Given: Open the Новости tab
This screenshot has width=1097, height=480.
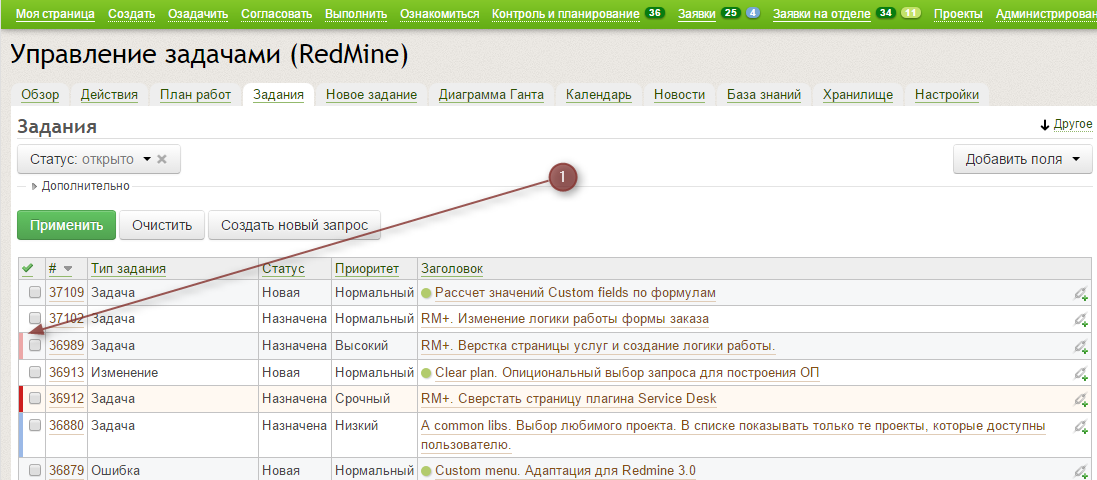Looking at the screenshot, I should coord(679,94).
